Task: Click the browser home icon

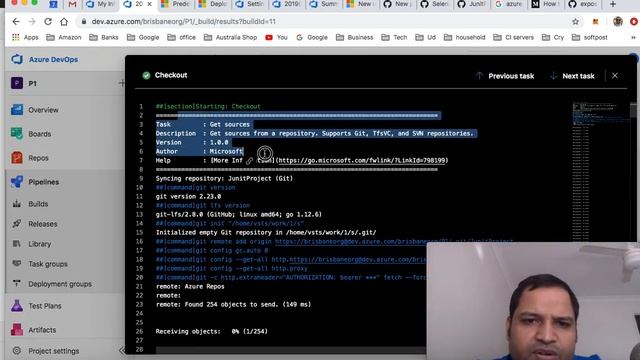Action: click(x=64, y=22)
